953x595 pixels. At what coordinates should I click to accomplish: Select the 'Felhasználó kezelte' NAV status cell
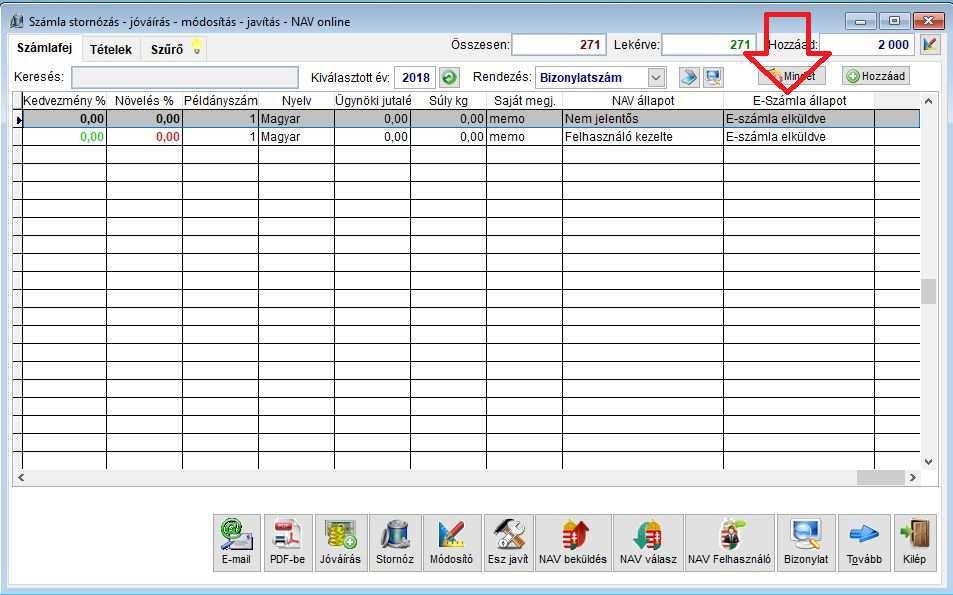tap(643, 137)
